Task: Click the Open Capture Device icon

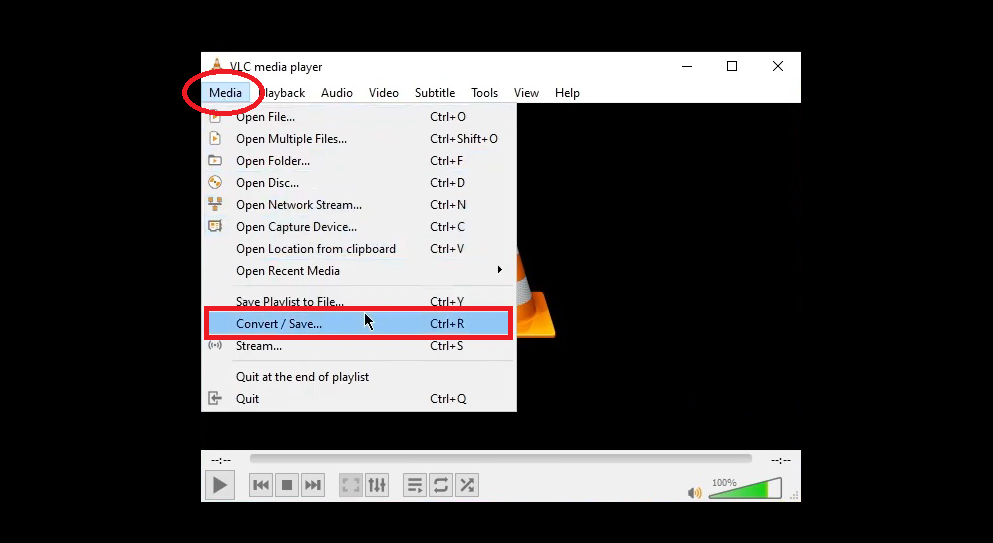Action: pos(215,226)
